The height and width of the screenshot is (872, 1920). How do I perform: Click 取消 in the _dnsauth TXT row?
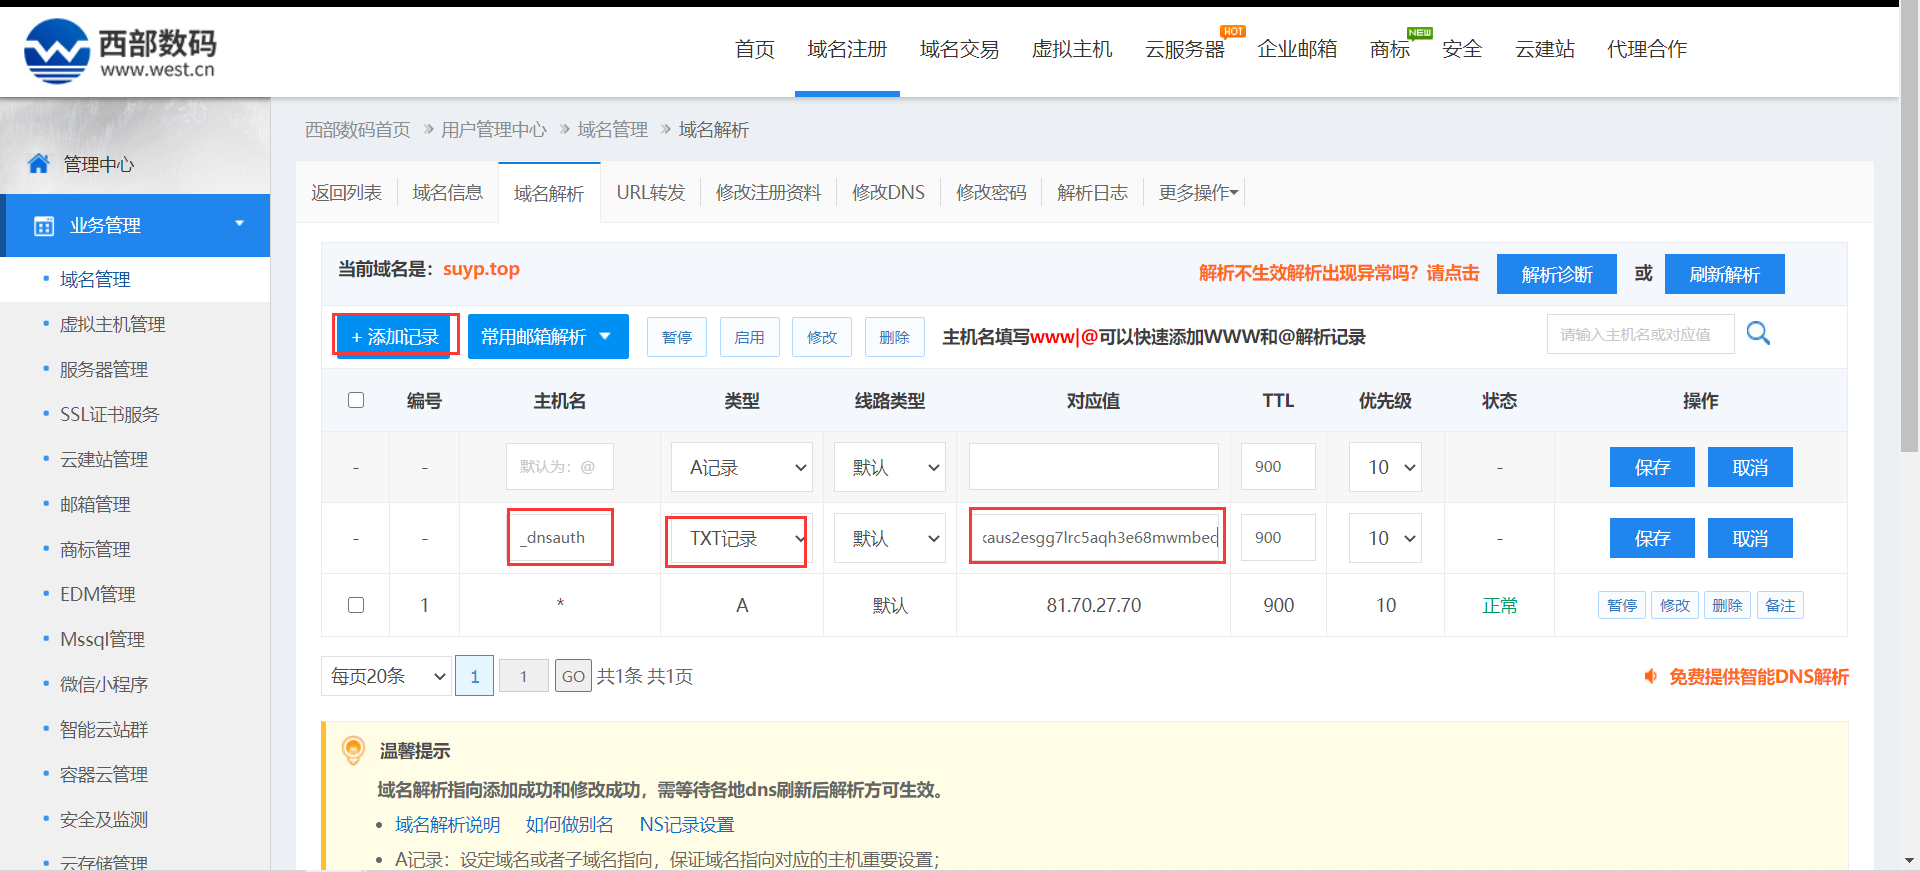pos(1750,538)
